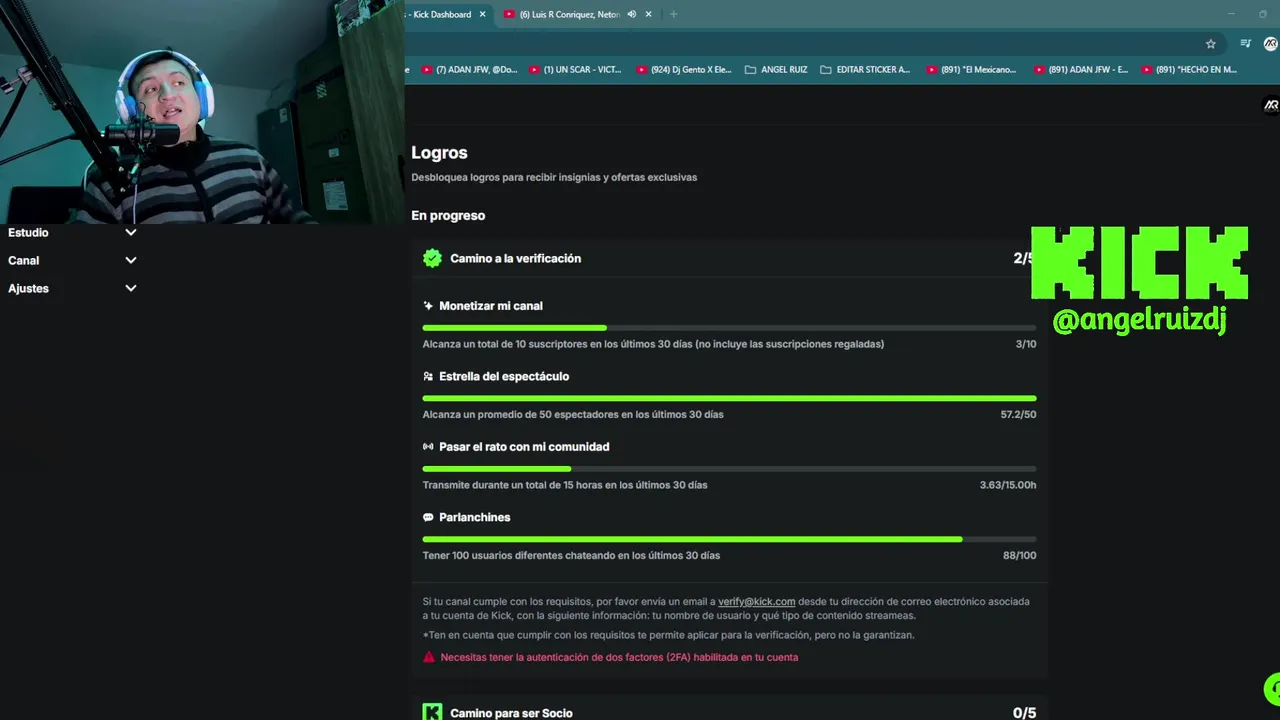Click the 88/100 chatters value
The width and height of the screenshot is (1280, 720).
click(1020, 555)
